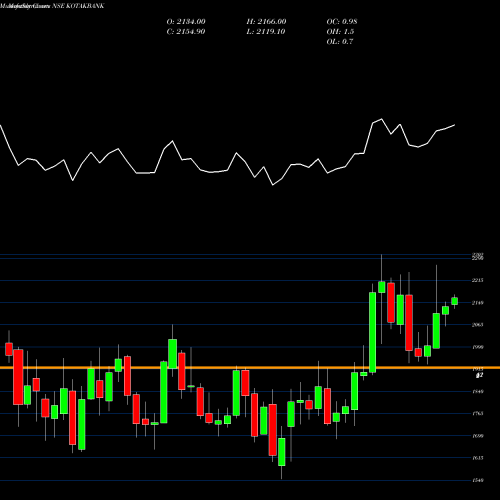500x500 pixels.
Task: Click the orange horizontal price level line
Action: point(250,368)
